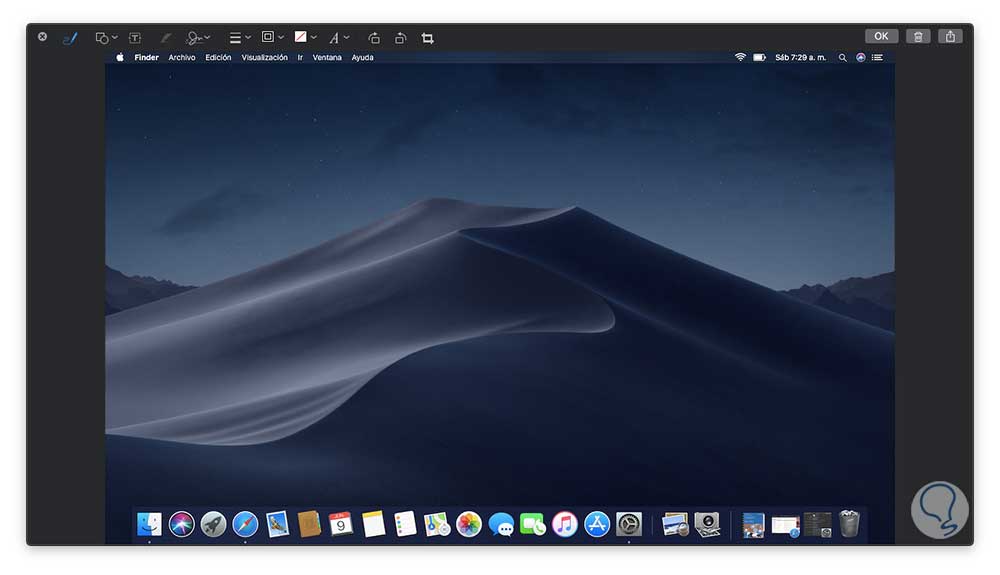
Task: Launch Safari compass in the Dock
Action: coord(245,525)
